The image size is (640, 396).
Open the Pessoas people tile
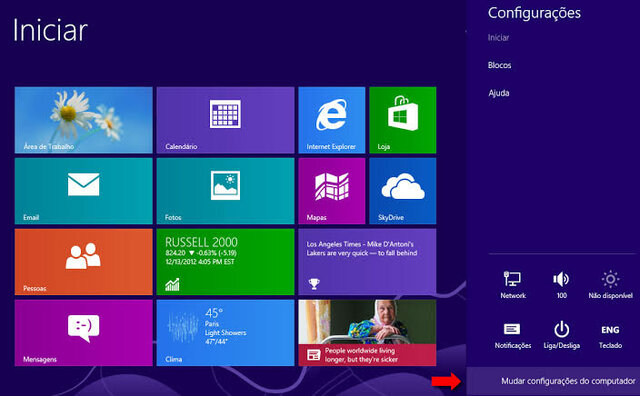click(84, 262)
